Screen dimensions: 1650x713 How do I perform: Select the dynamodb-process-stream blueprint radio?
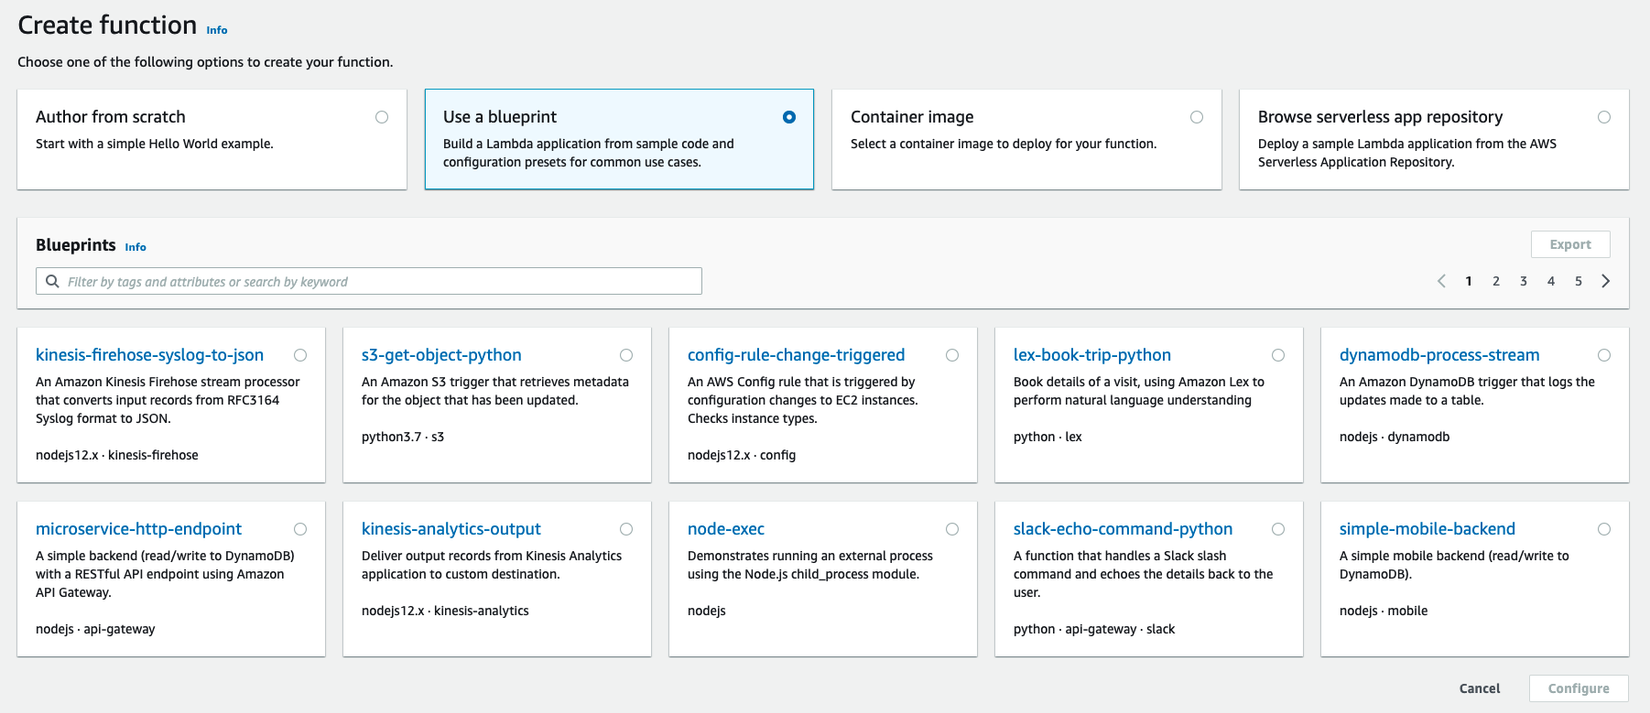(x=1604, y=355)
